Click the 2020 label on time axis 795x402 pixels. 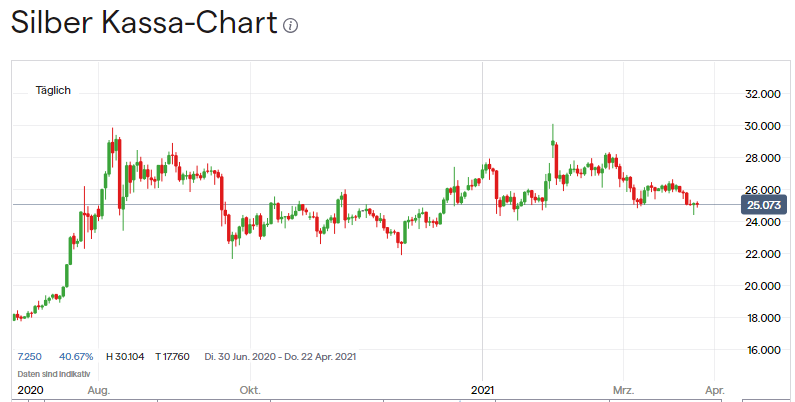point(32,389)
